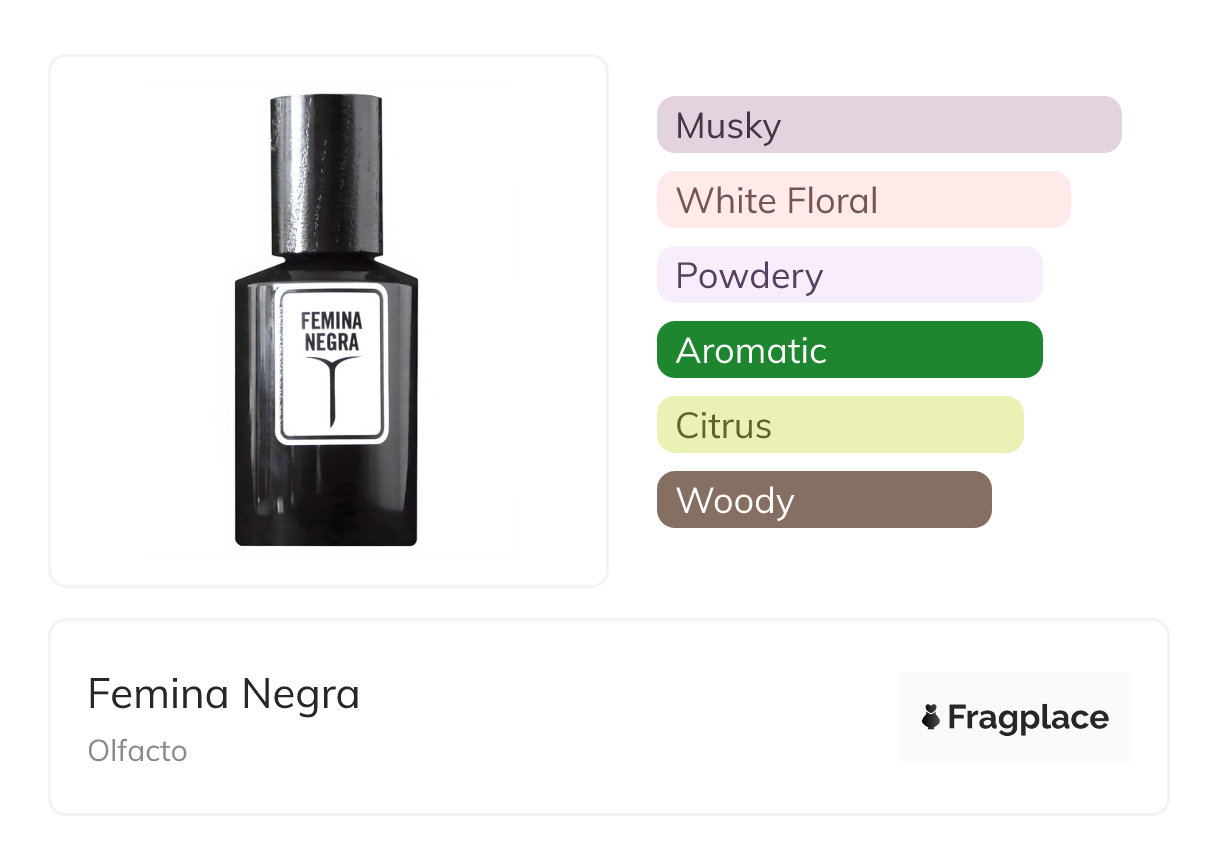1218x864 pixels.
Task: Open the Olfacto brand link
Action: click(x=137, y=751)
